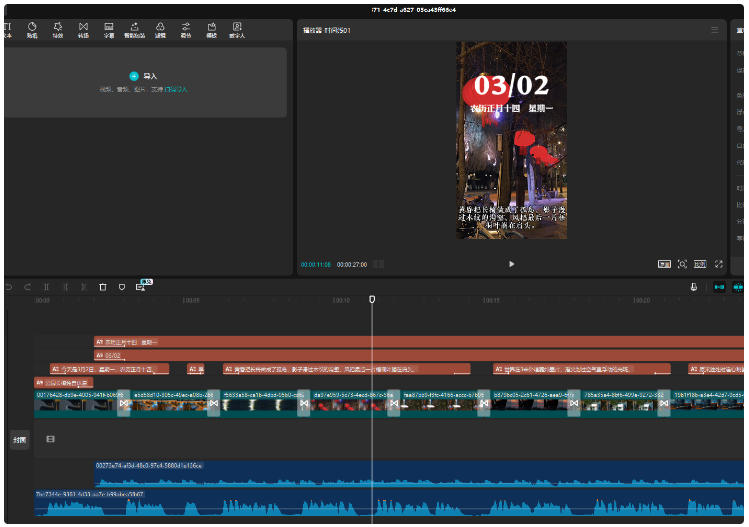
Task: Click the cover (封面) button on main track
Action: [x=18, y=439]
